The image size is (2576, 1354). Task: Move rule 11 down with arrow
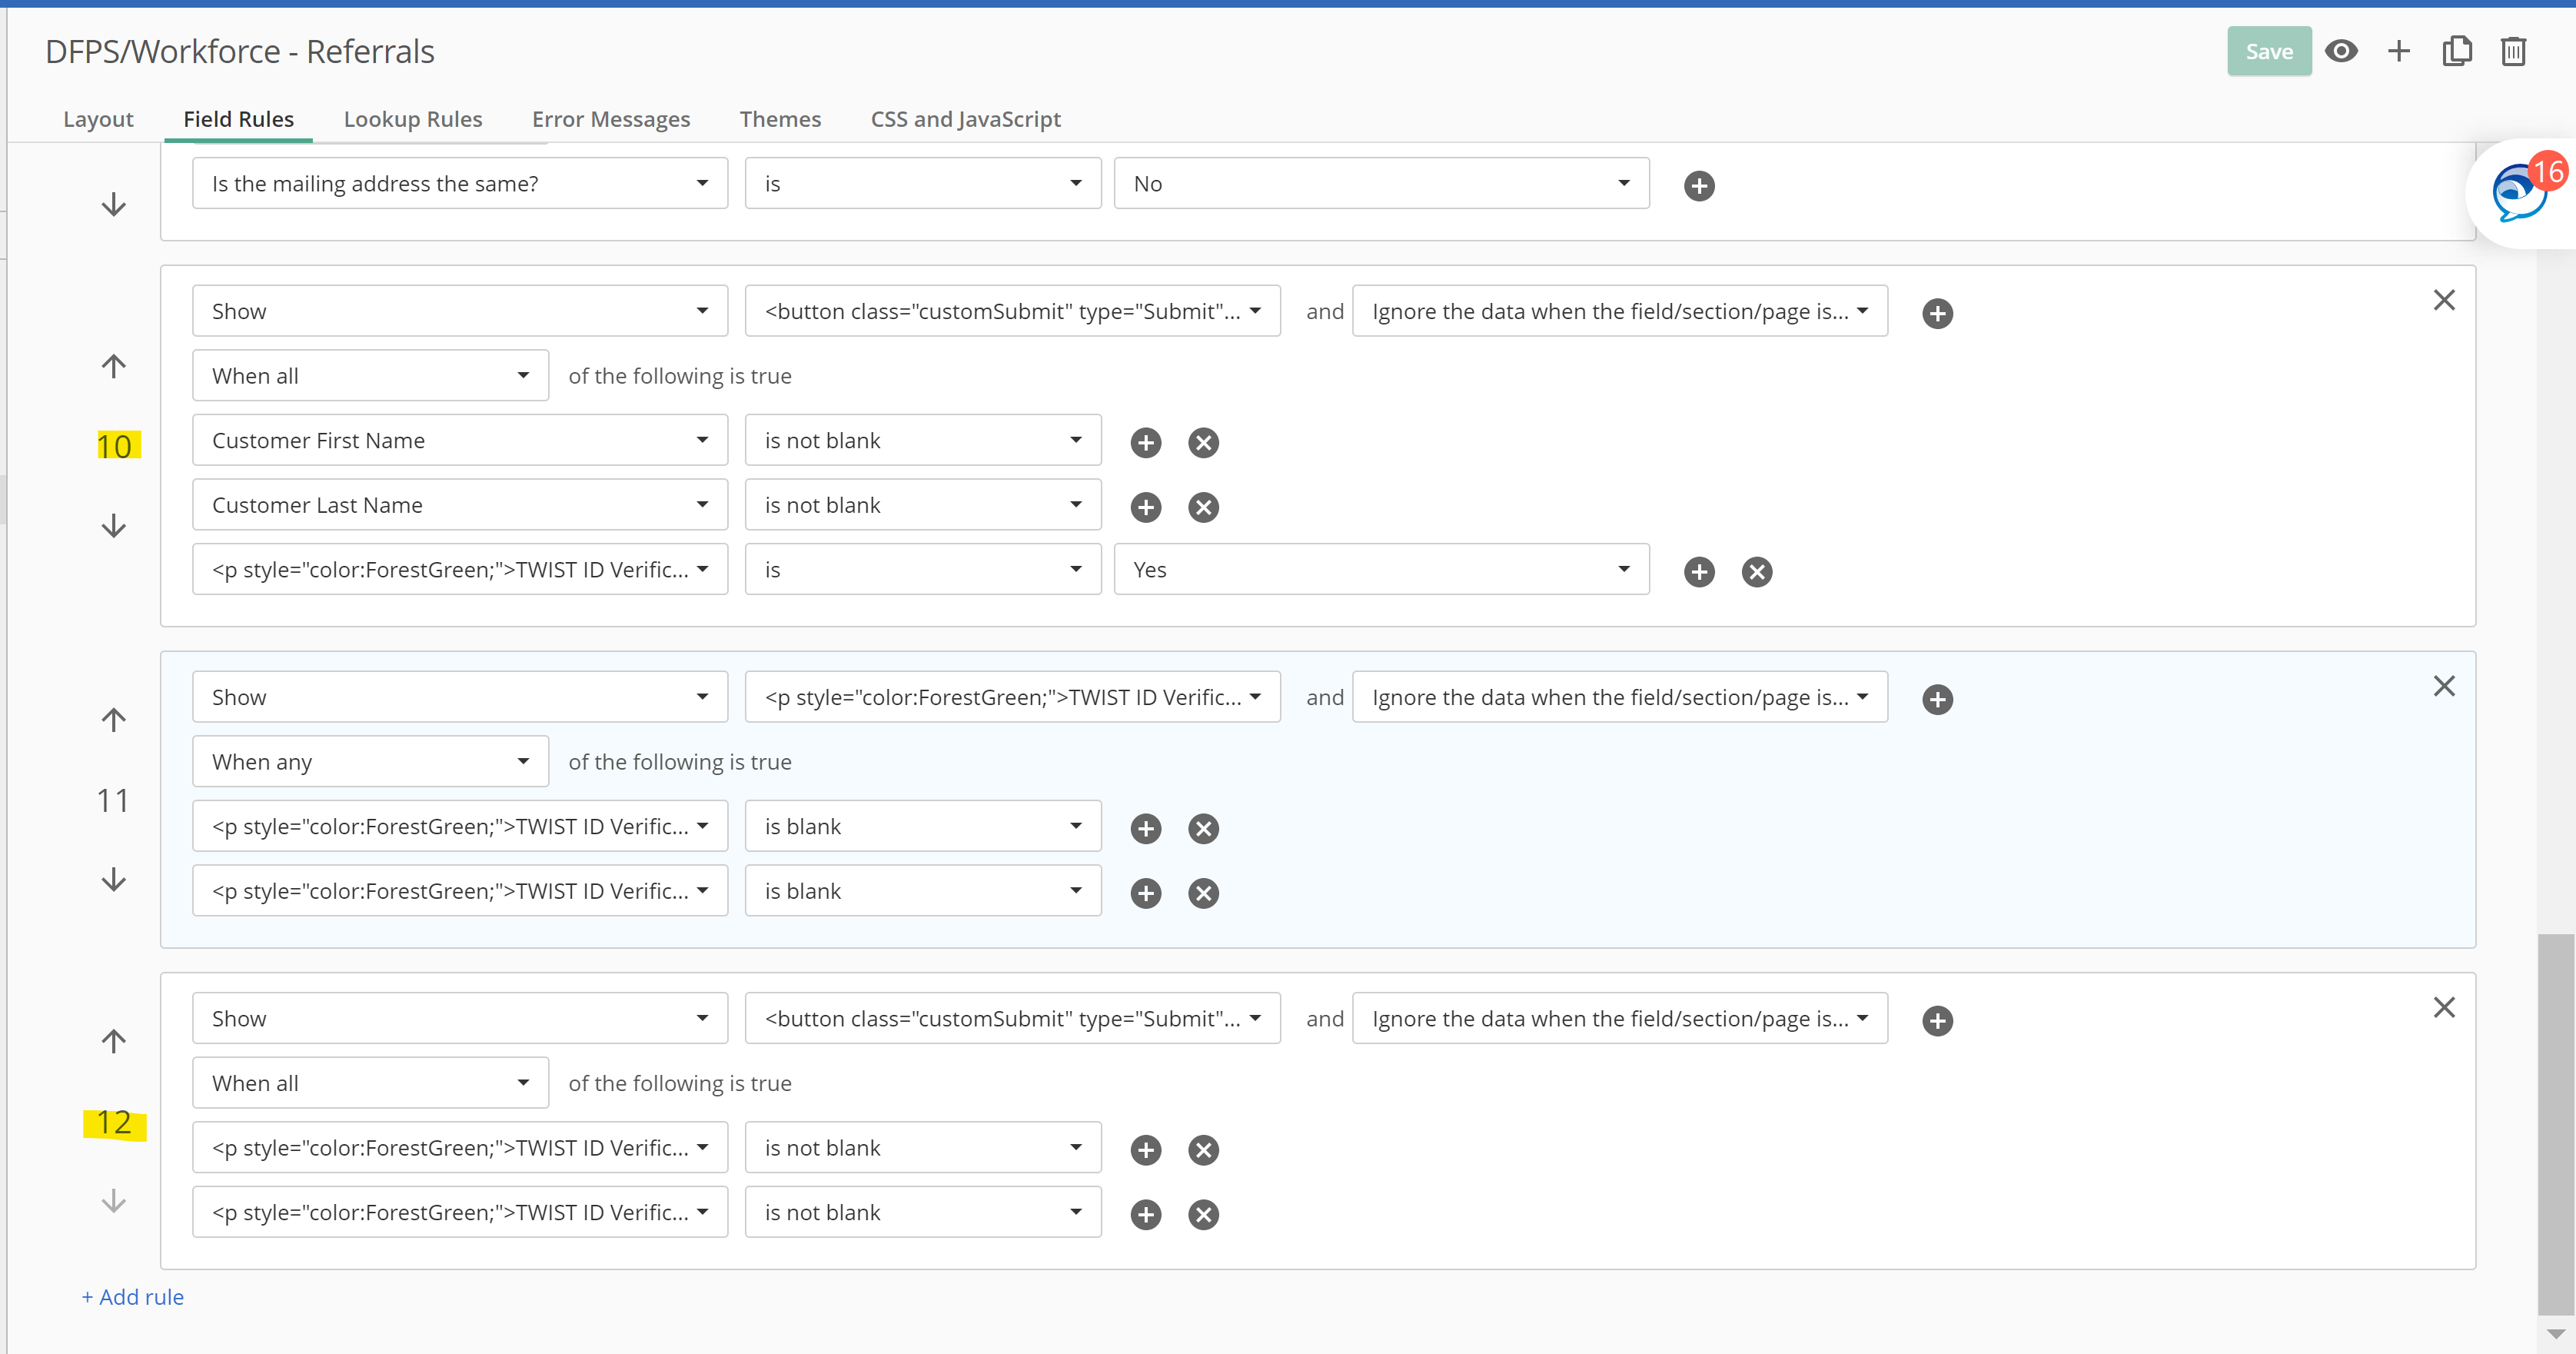(114, 880)
